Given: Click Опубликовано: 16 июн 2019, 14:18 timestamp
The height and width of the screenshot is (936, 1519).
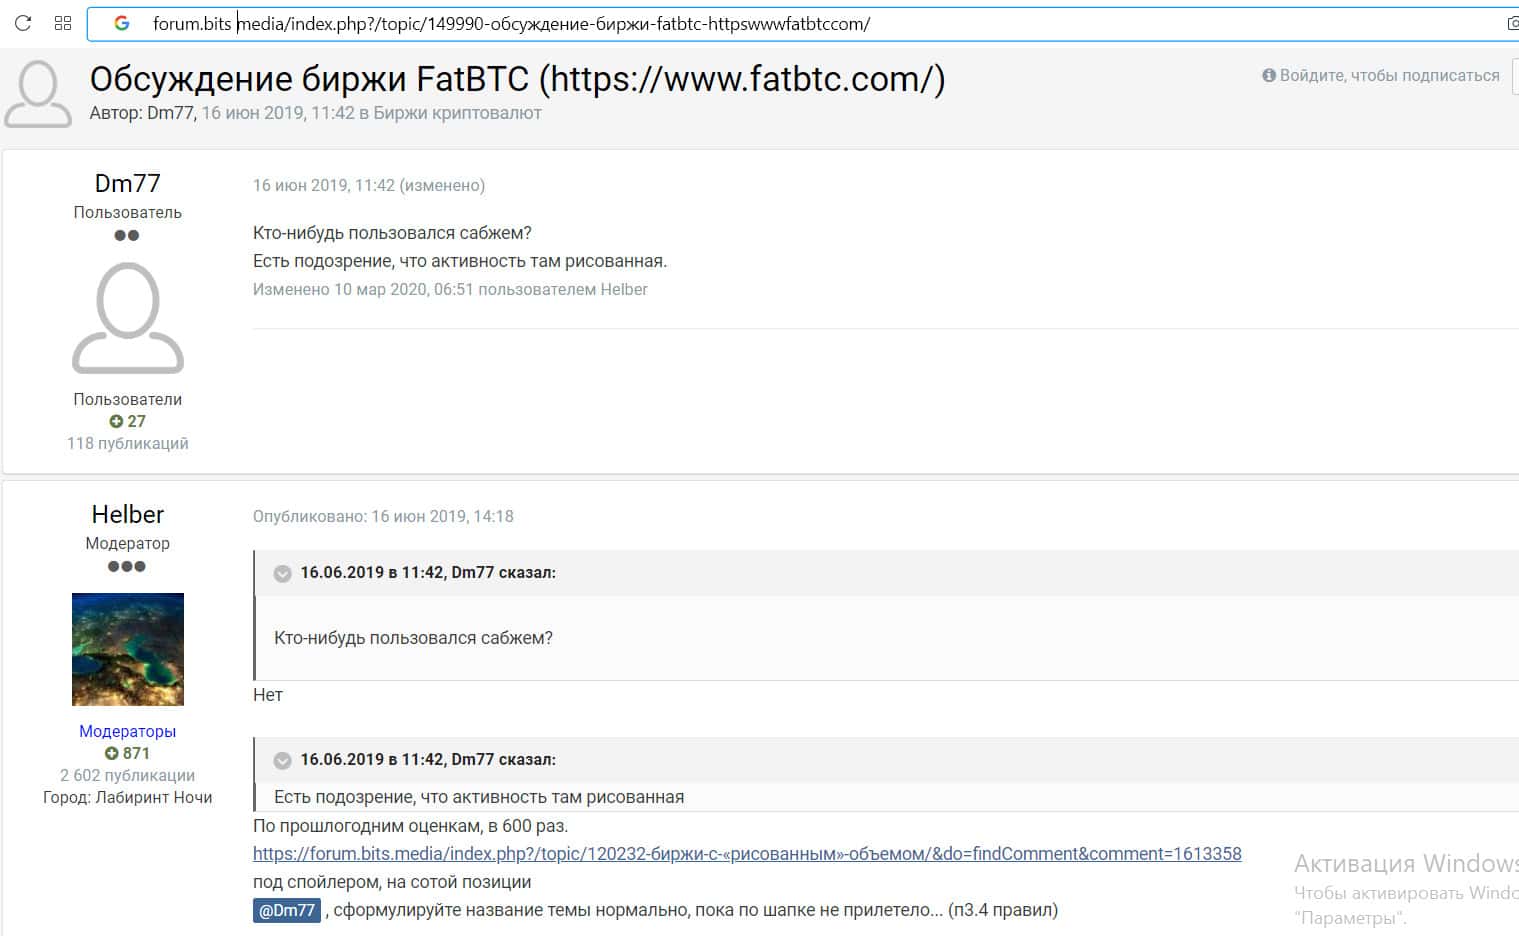Looking at the screenshot, I should coord(383,516).
